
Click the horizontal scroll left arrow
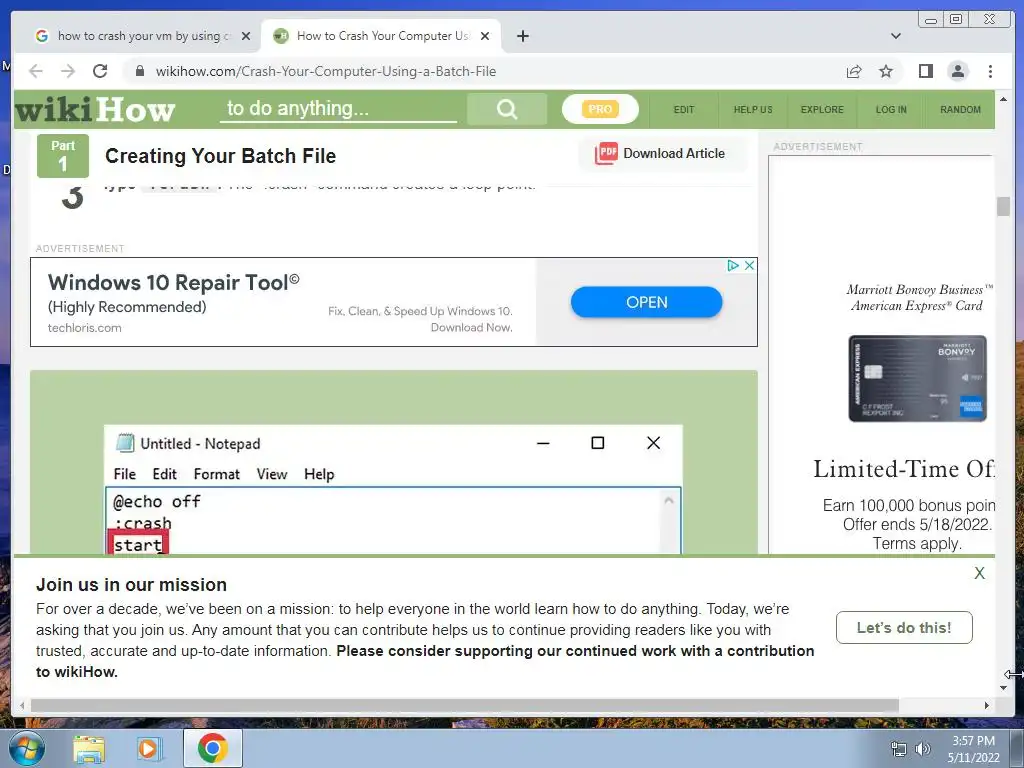[x=22, y=705]
